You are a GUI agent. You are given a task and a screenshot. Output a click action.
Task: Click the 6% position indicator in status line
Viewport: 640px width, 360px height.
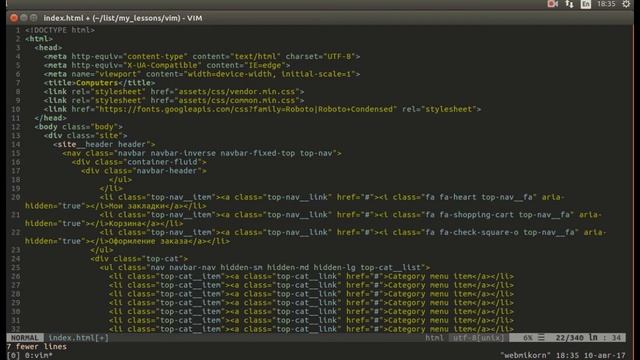[527, 338]
